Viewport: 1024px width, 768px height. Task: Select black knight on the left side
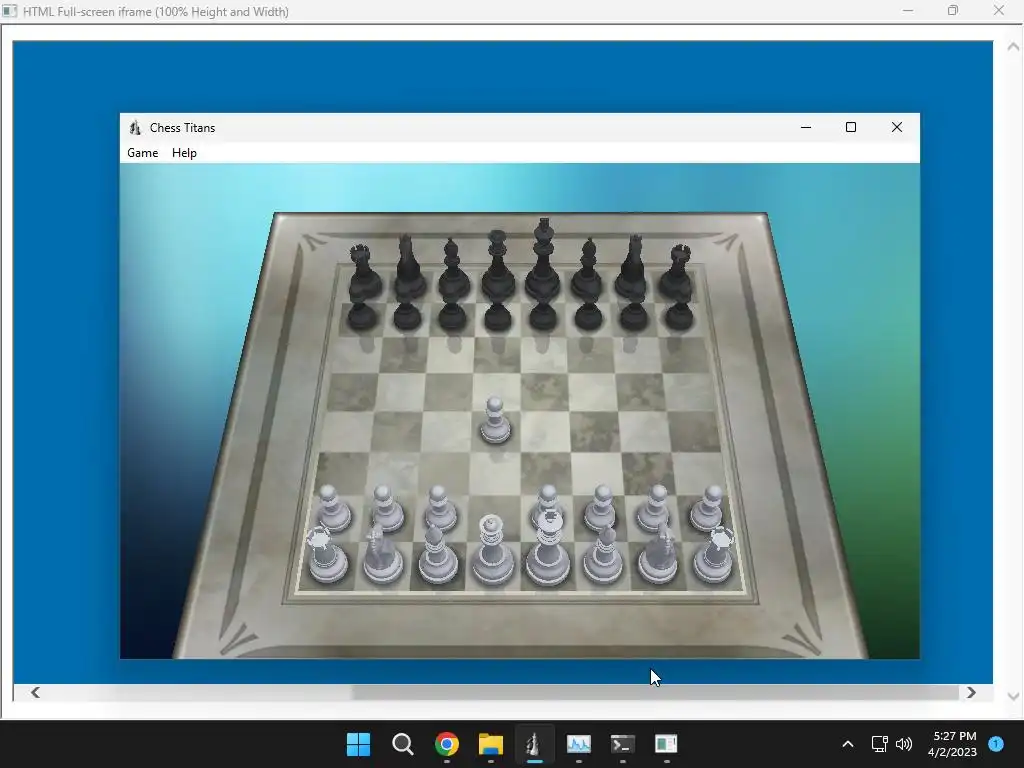(x=409, y=266)
